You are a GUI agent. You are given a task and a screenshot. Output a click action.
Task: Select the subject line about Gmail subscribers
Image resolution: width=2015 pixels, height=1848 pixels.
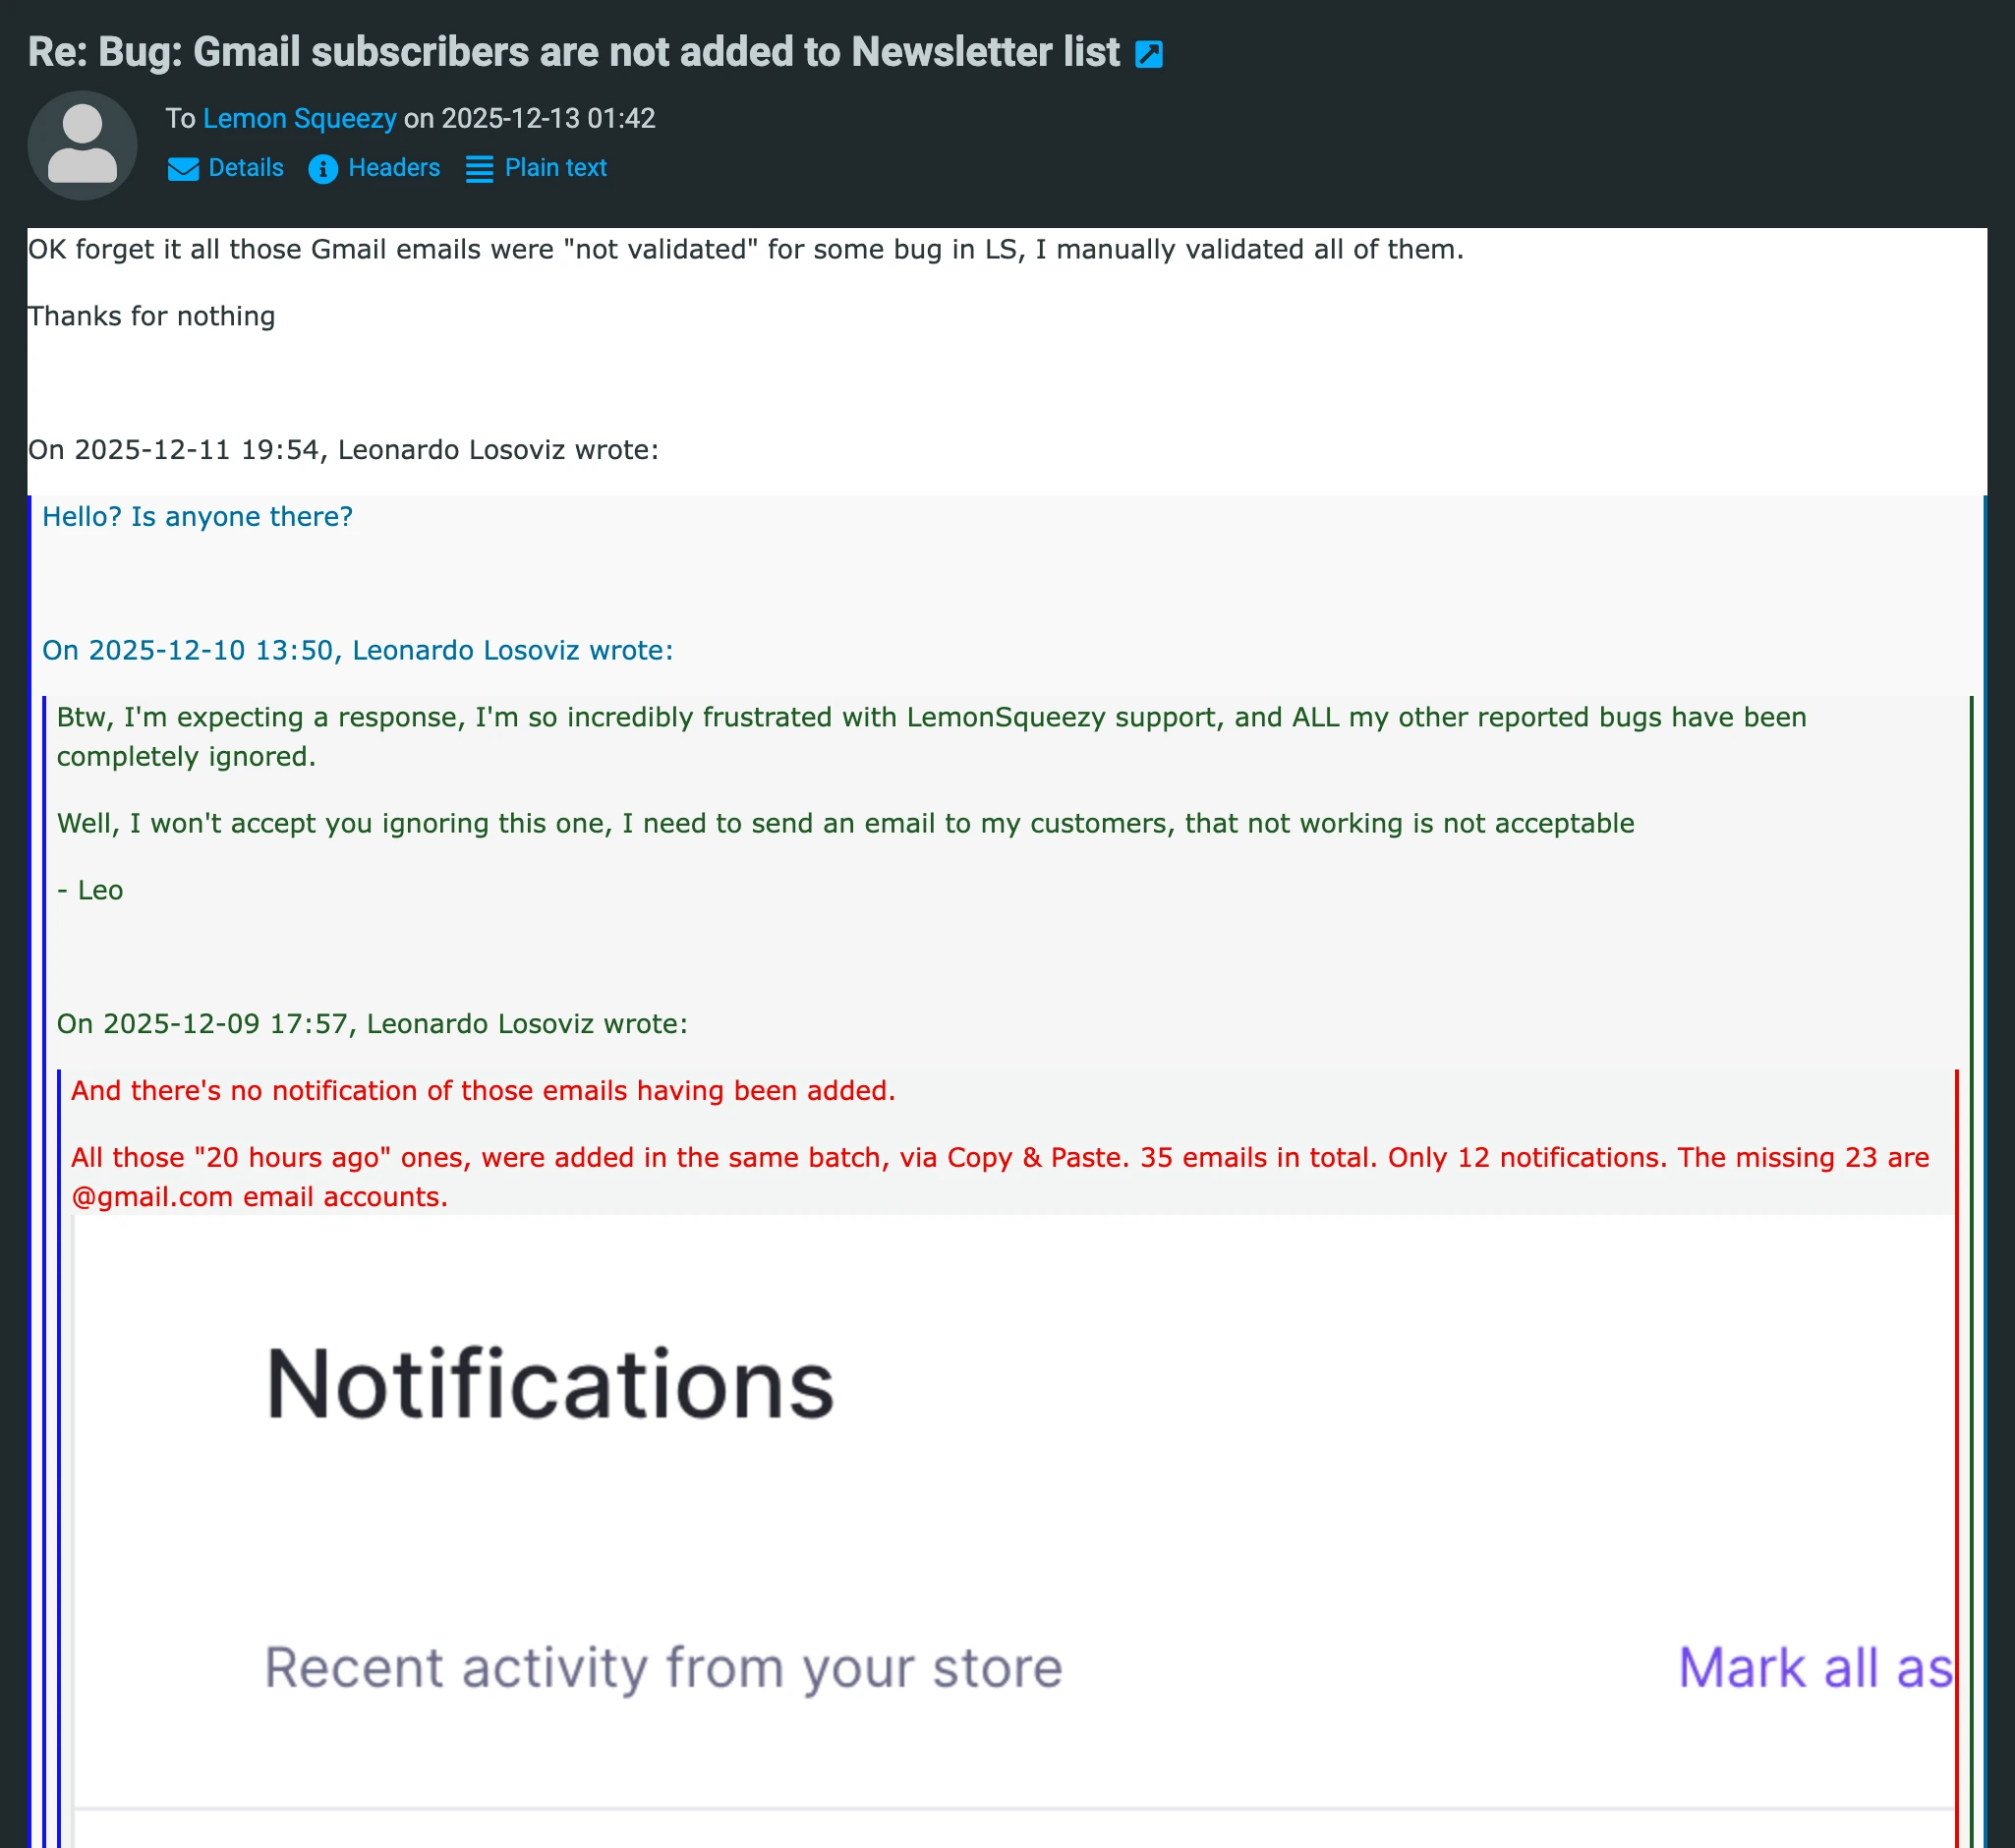[x=570, y=52]
